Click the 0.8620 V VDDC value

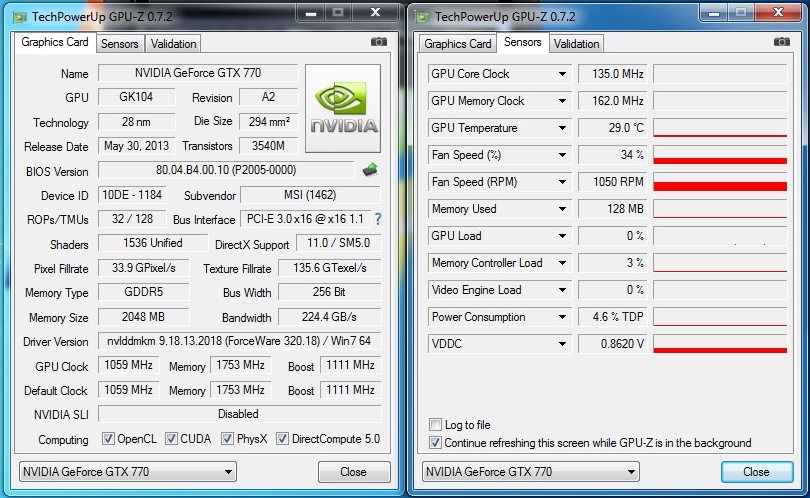tap(612, 344)
